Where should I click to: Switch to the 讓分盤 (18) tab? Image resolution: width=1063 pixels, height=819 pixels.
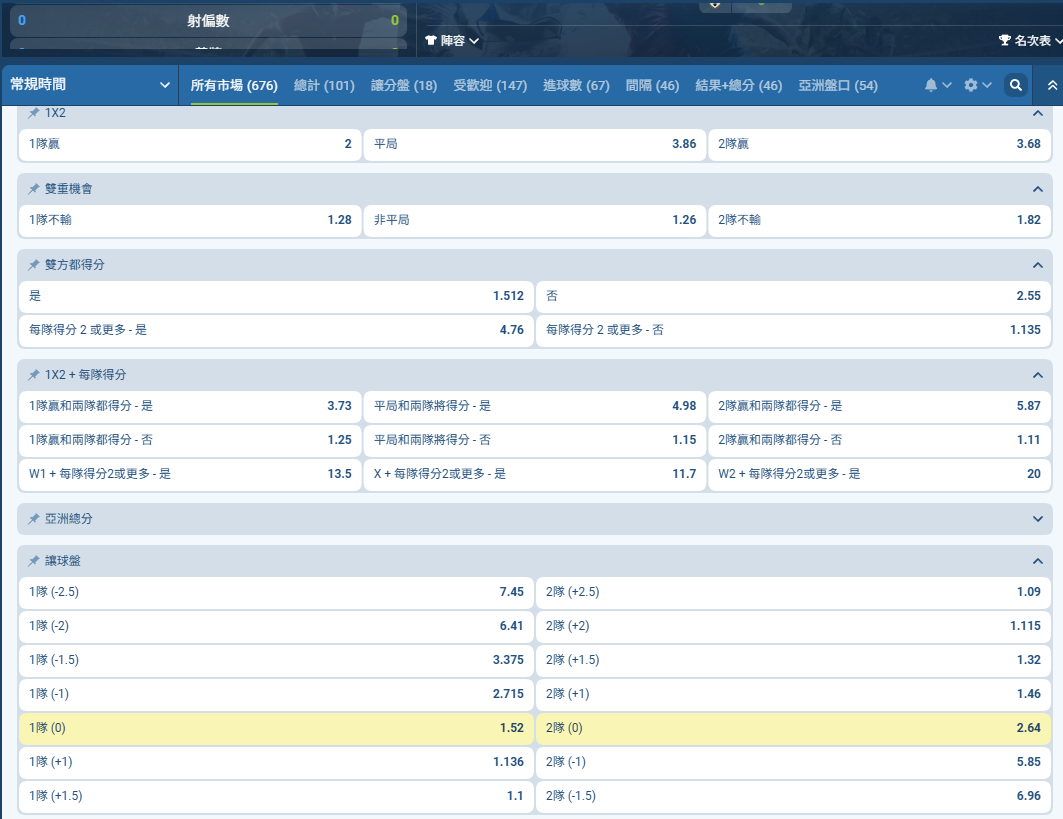tap(404, 86)
